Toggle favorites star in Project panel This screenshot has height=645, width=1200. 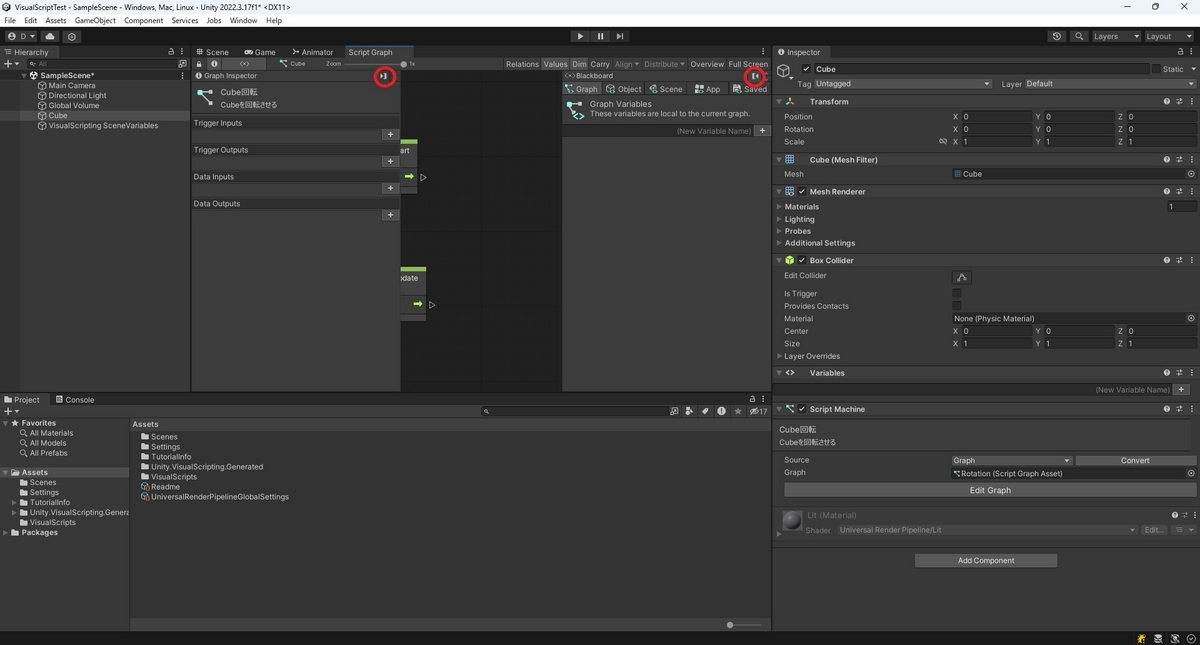(x=738, y=411)
